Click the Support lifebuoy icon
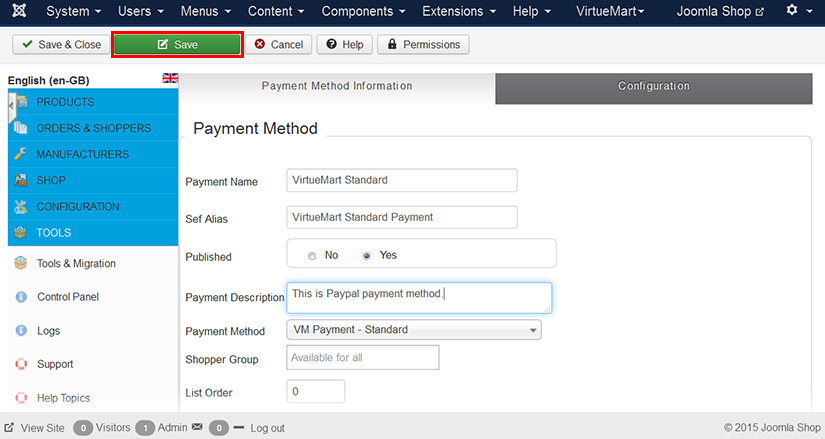The height and width of the screenshot is (439, 825). tap(20, 364)
